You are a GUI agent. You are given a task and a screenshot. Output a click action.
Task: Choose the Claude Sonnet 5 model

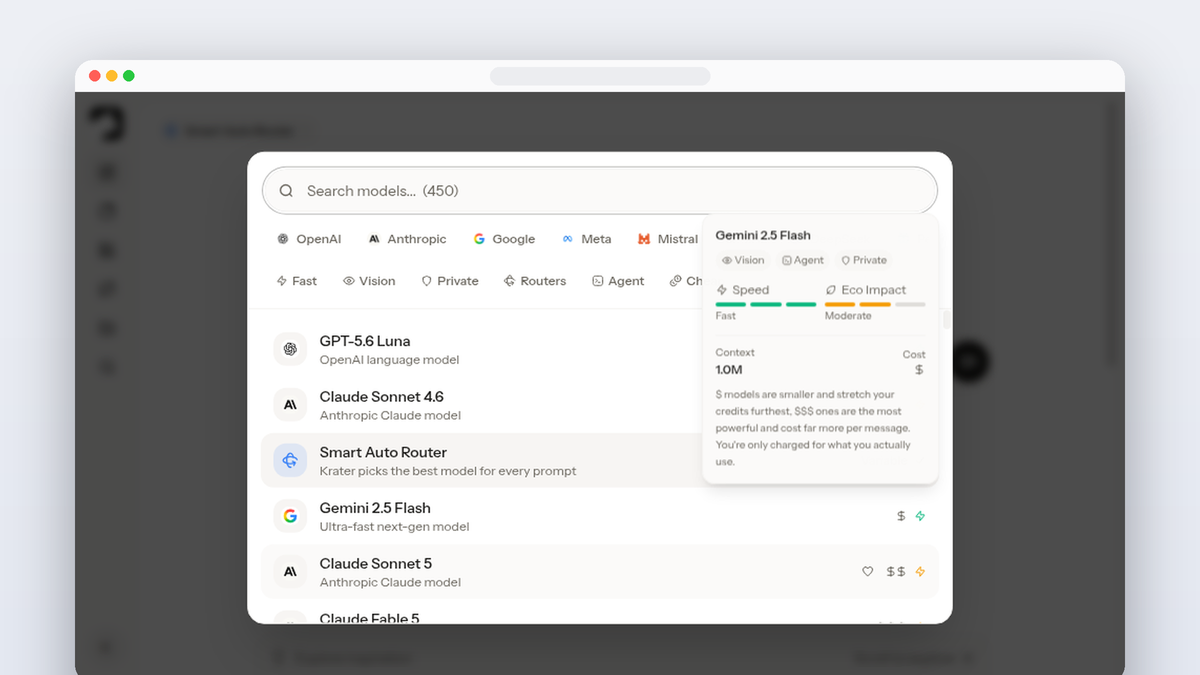point(600,572)
